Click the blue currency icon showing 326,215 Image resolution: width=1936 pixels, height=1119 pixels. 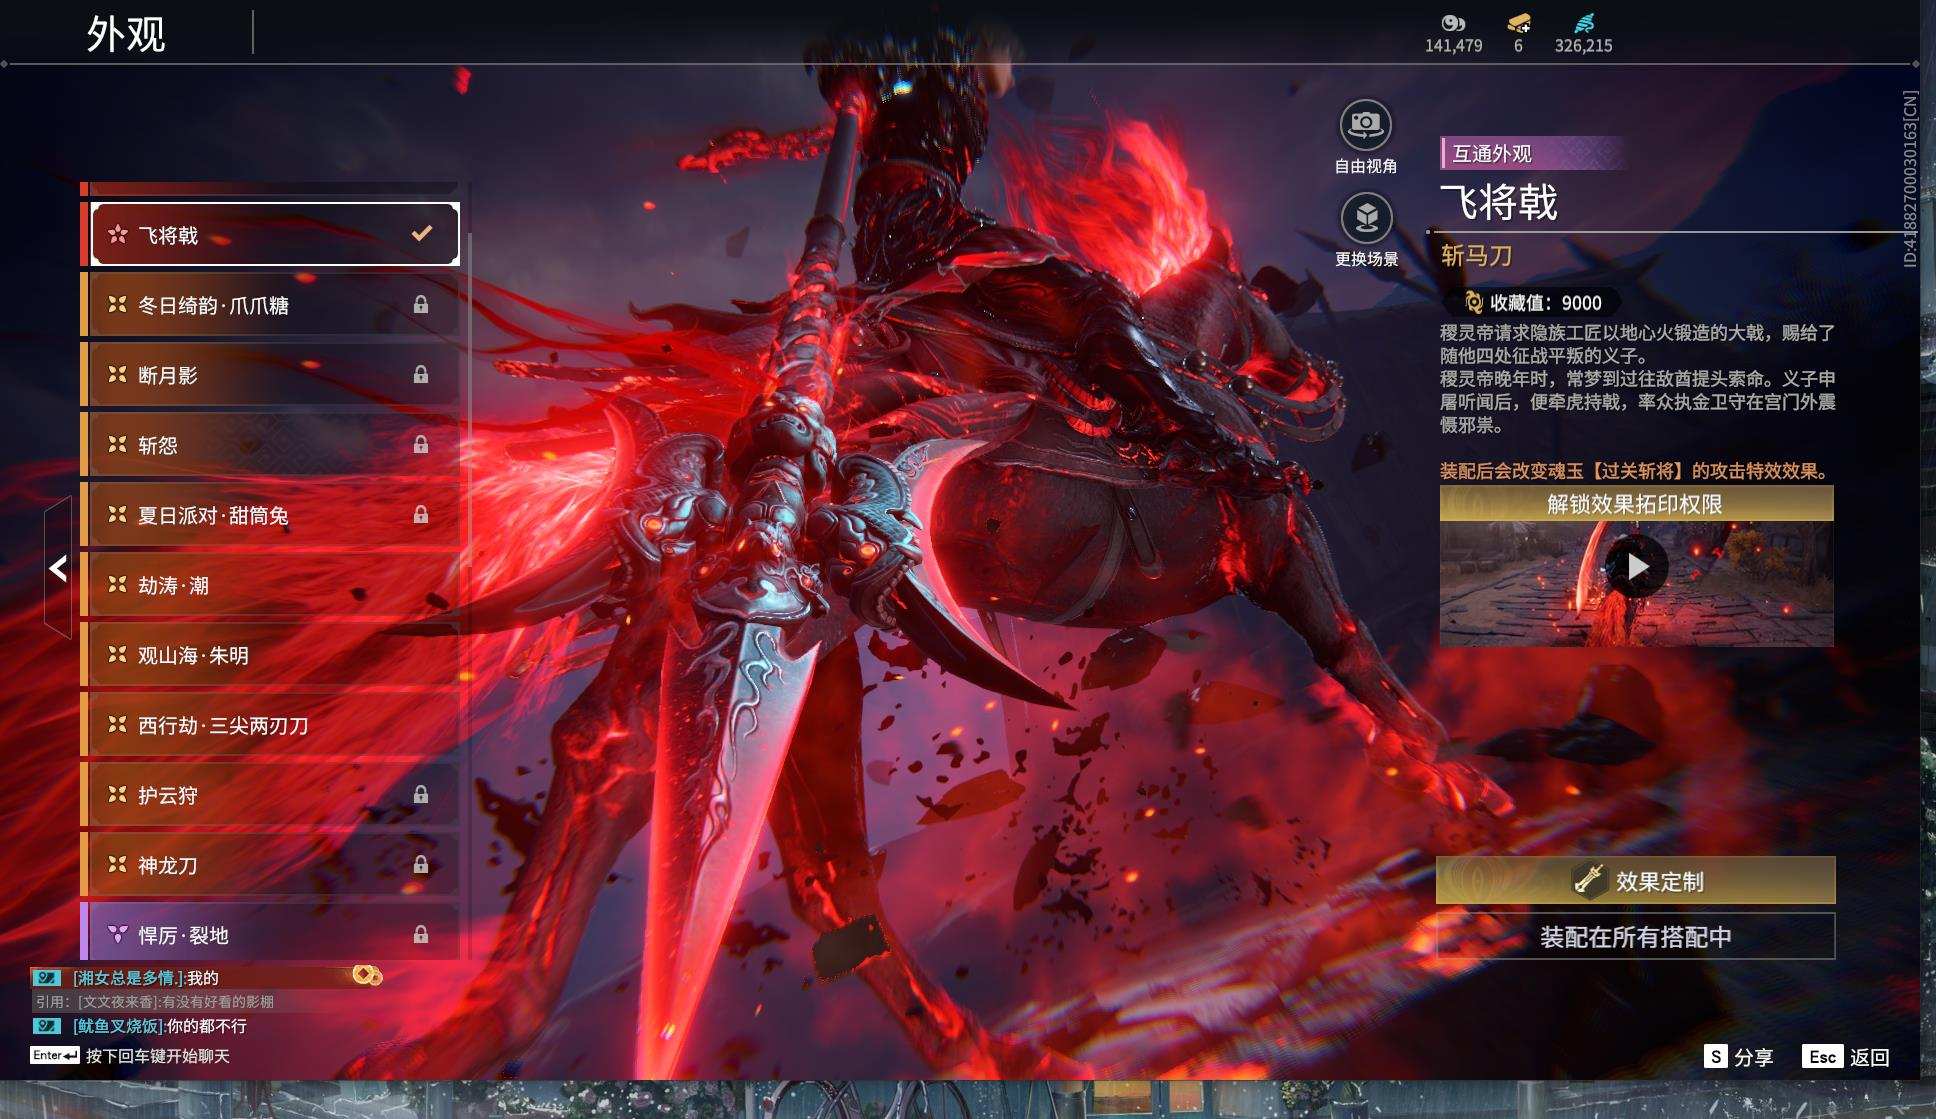[x=1584, y=22]
